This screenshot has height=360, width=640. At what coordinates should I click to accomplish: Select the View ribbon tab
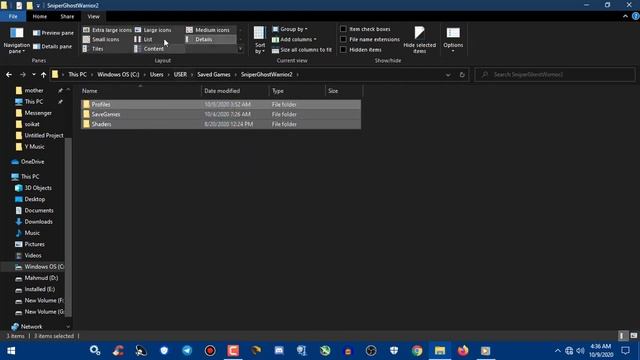point(93,16)
